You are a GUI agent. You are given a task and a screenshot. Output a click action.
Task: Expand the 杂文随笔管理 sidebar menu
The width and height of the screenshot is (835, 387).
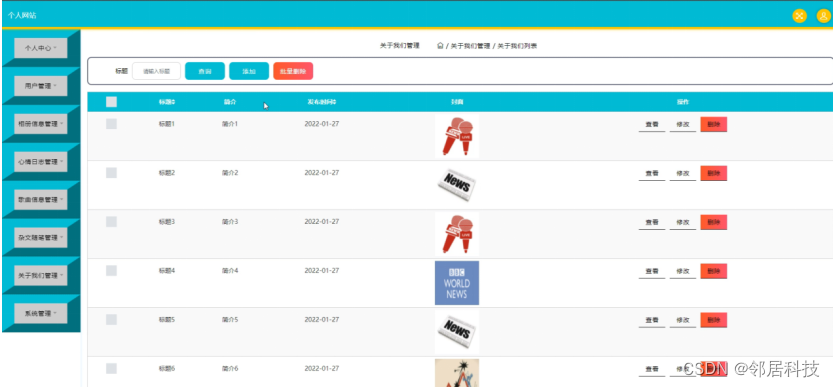click(40, 237)
